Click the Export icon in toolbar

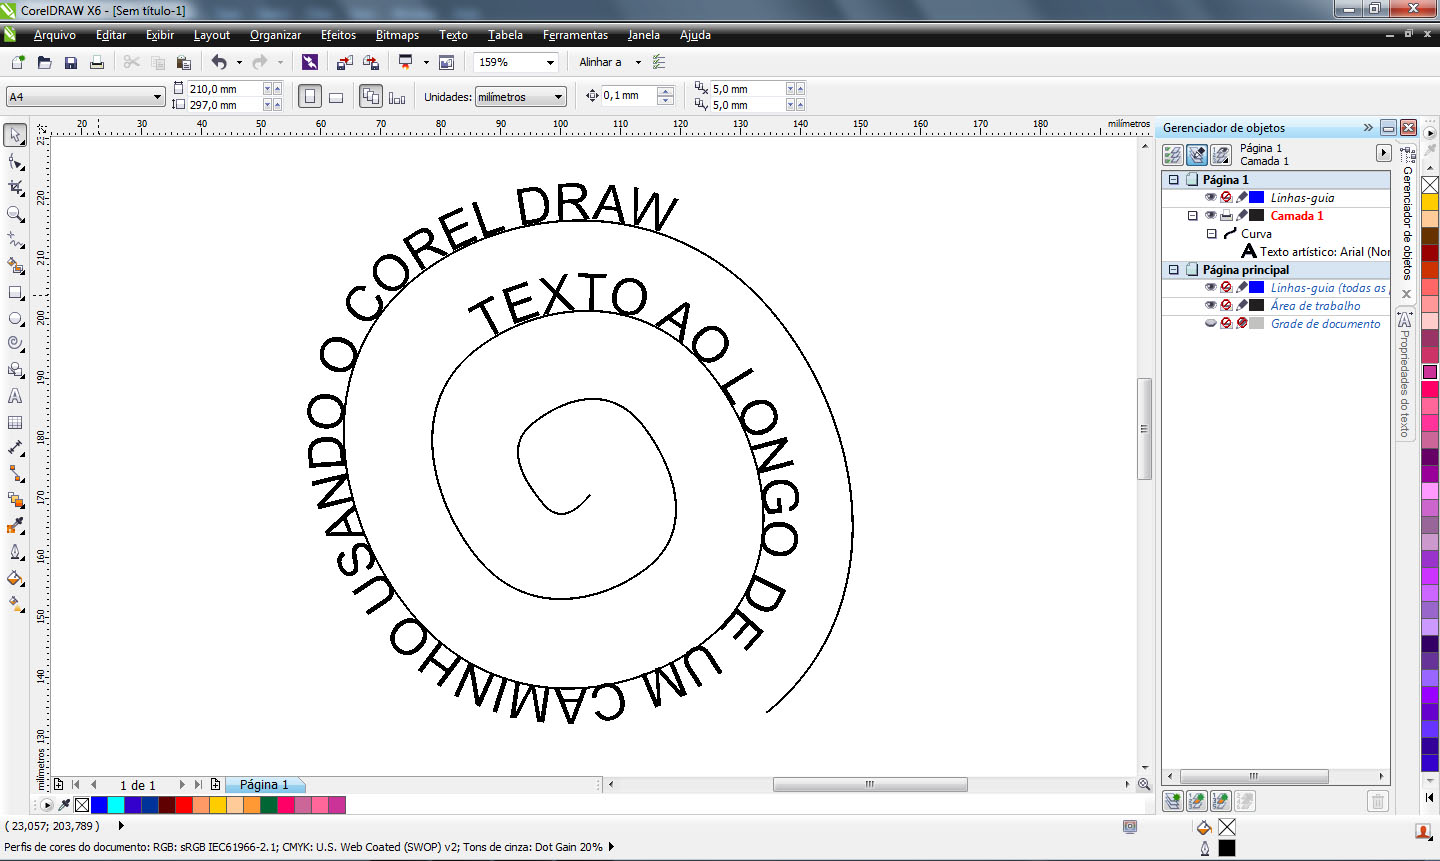[370, 62]
